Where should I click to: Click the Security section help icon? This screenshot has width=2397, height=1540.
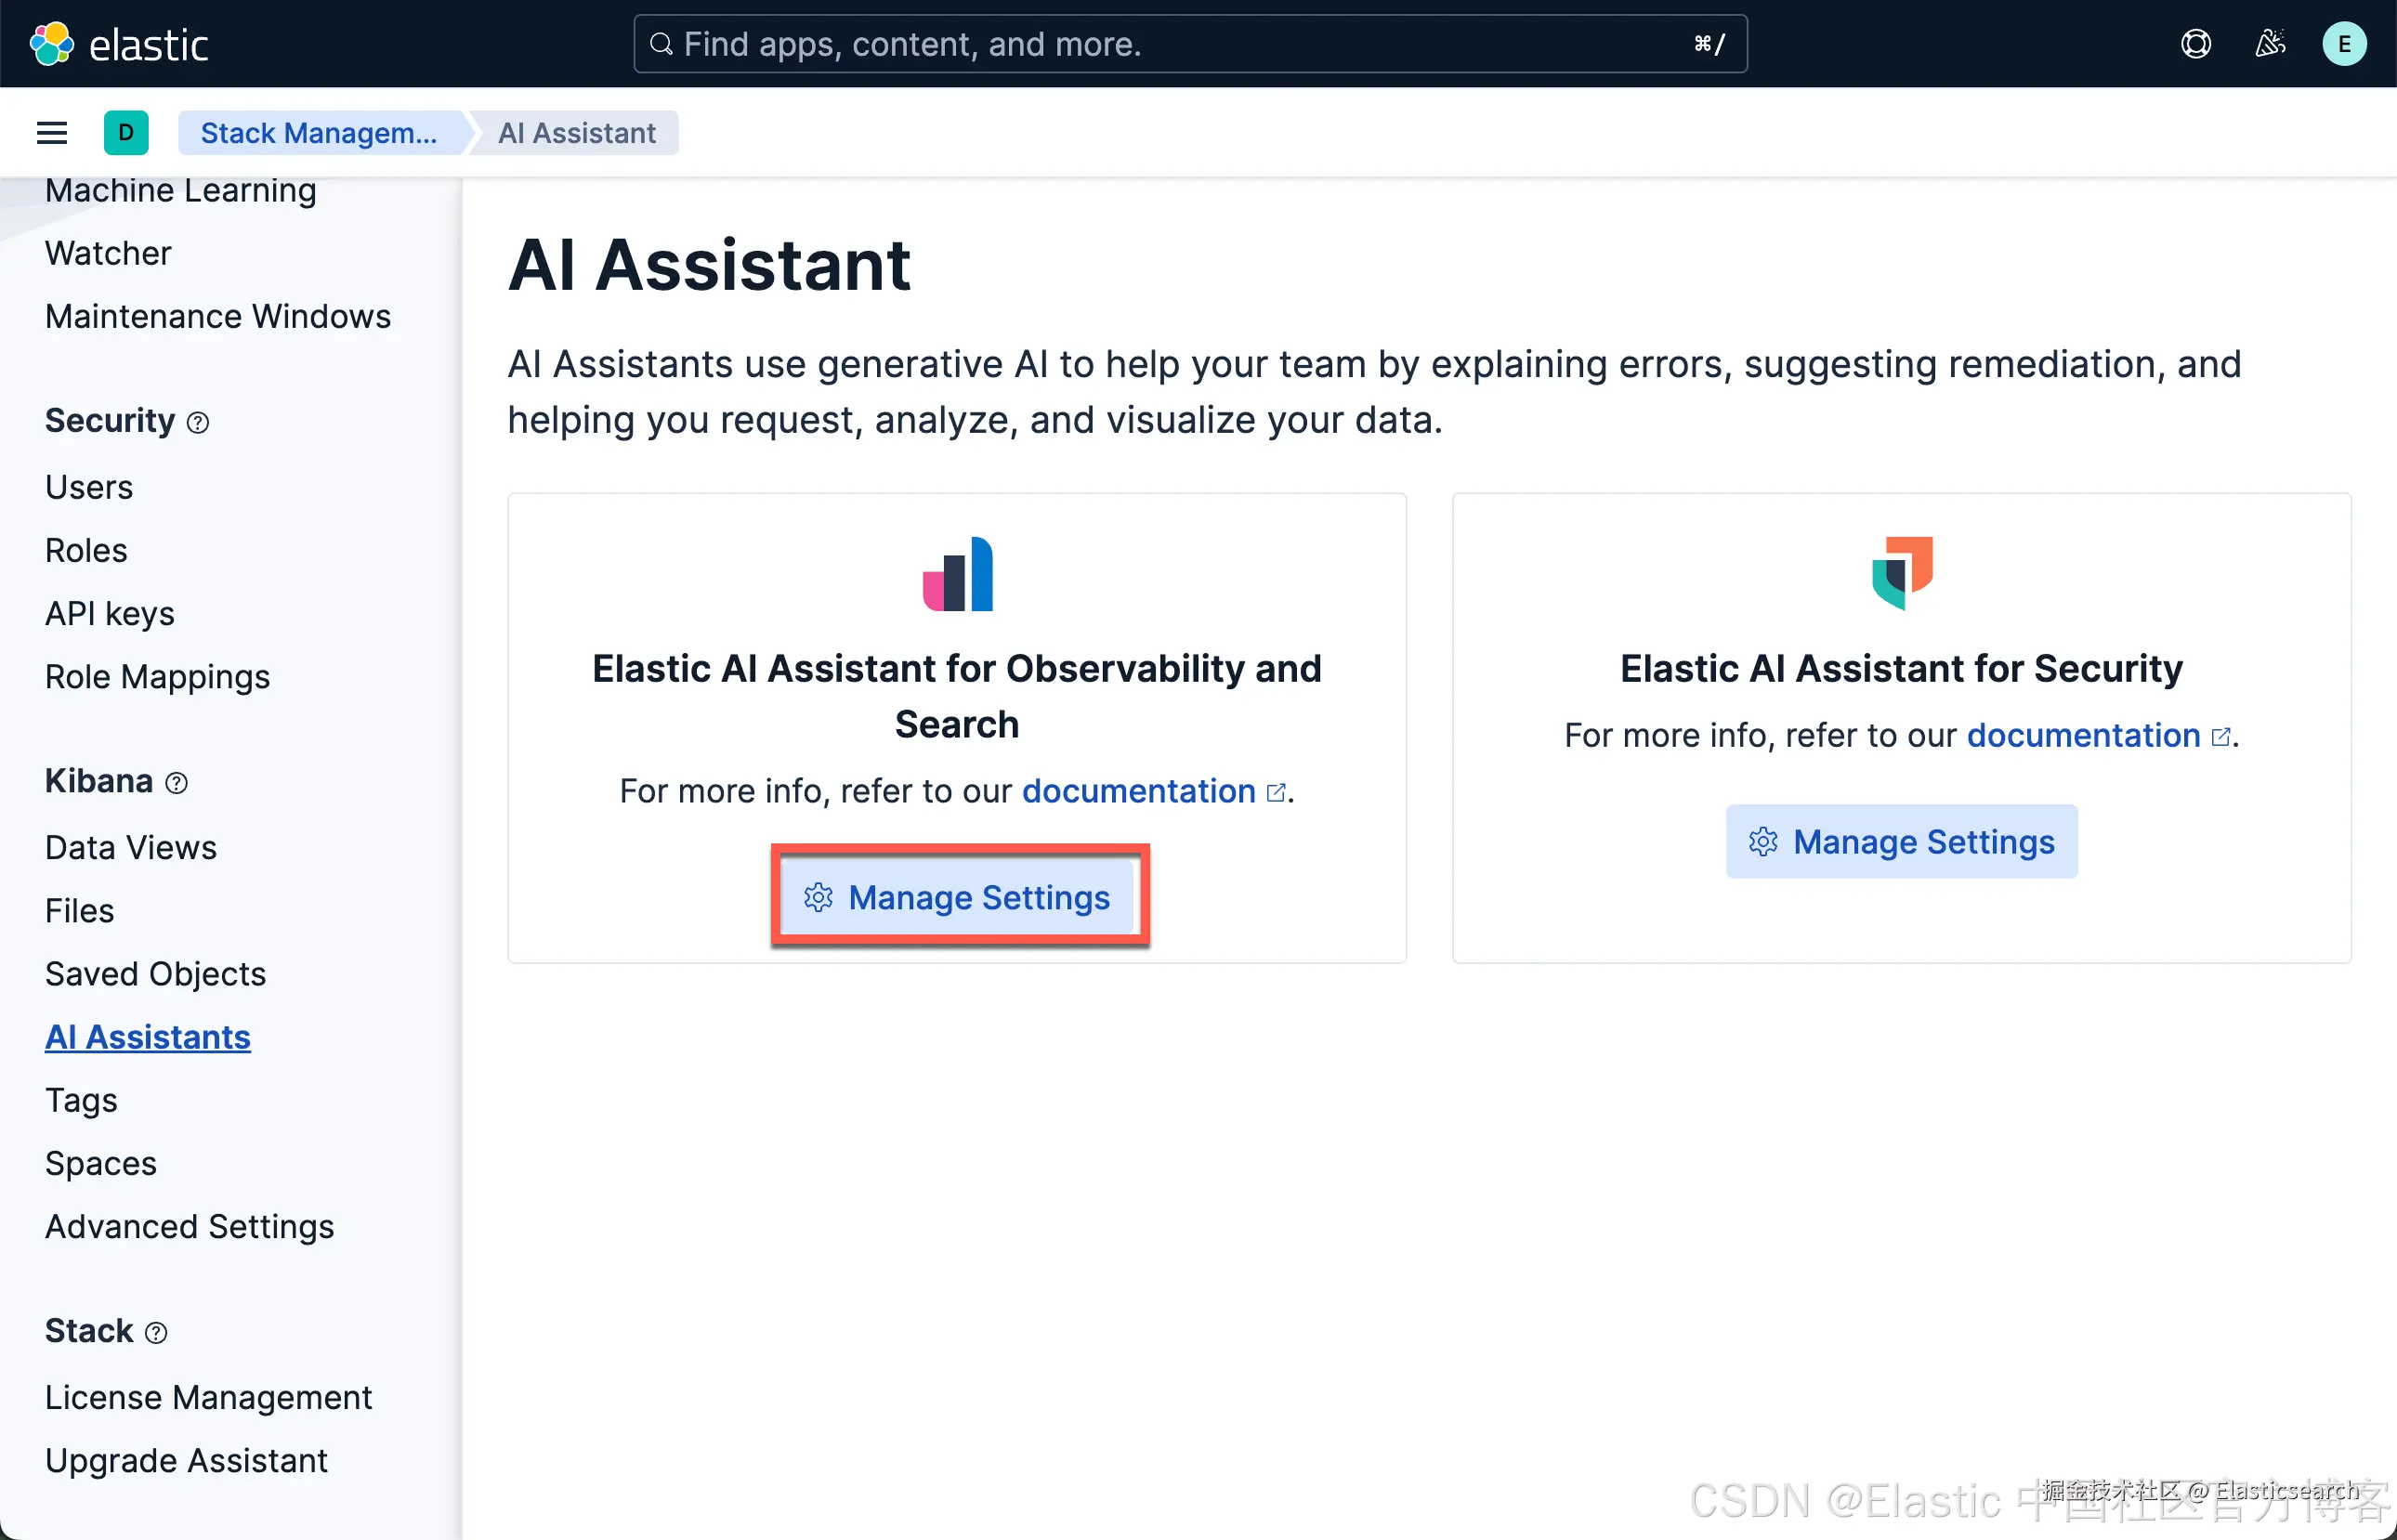tap(198, 423)
